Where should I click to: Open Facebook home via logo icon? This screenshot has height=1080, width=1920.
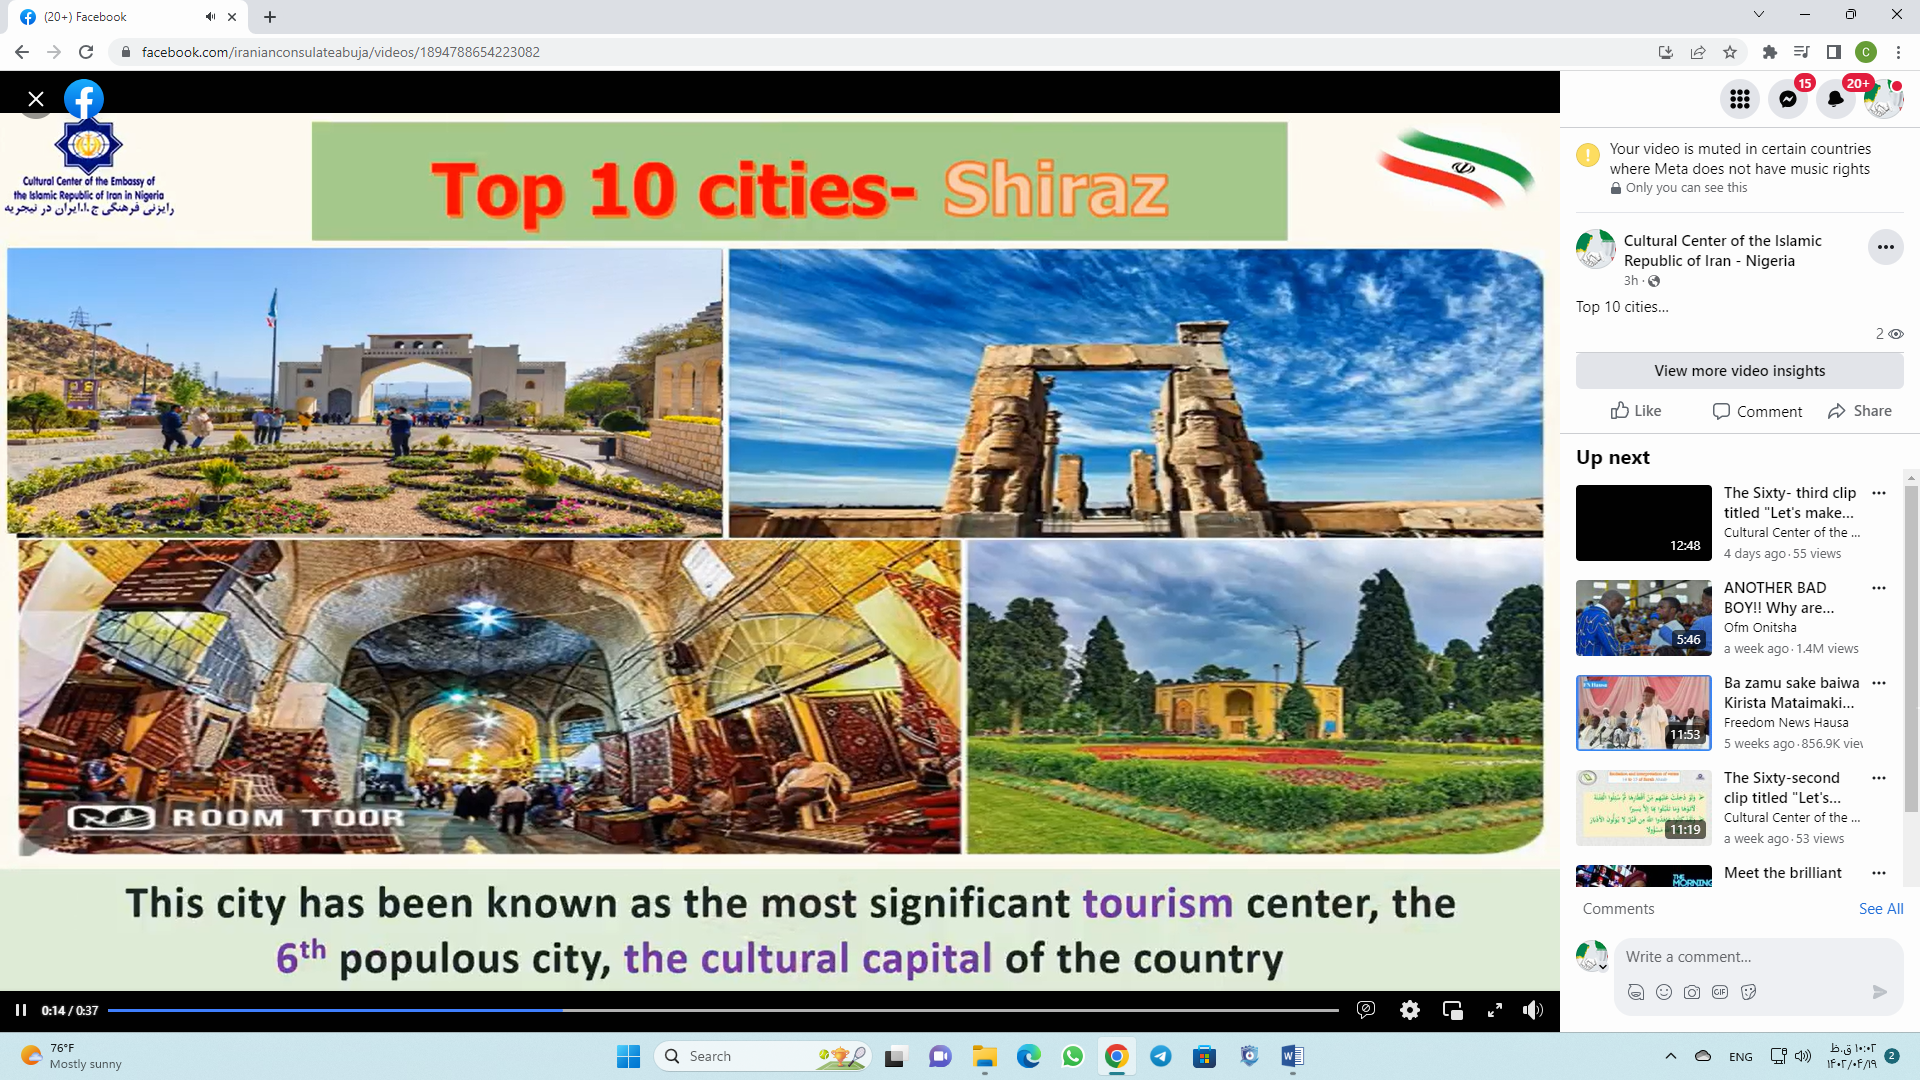(84, 99)
